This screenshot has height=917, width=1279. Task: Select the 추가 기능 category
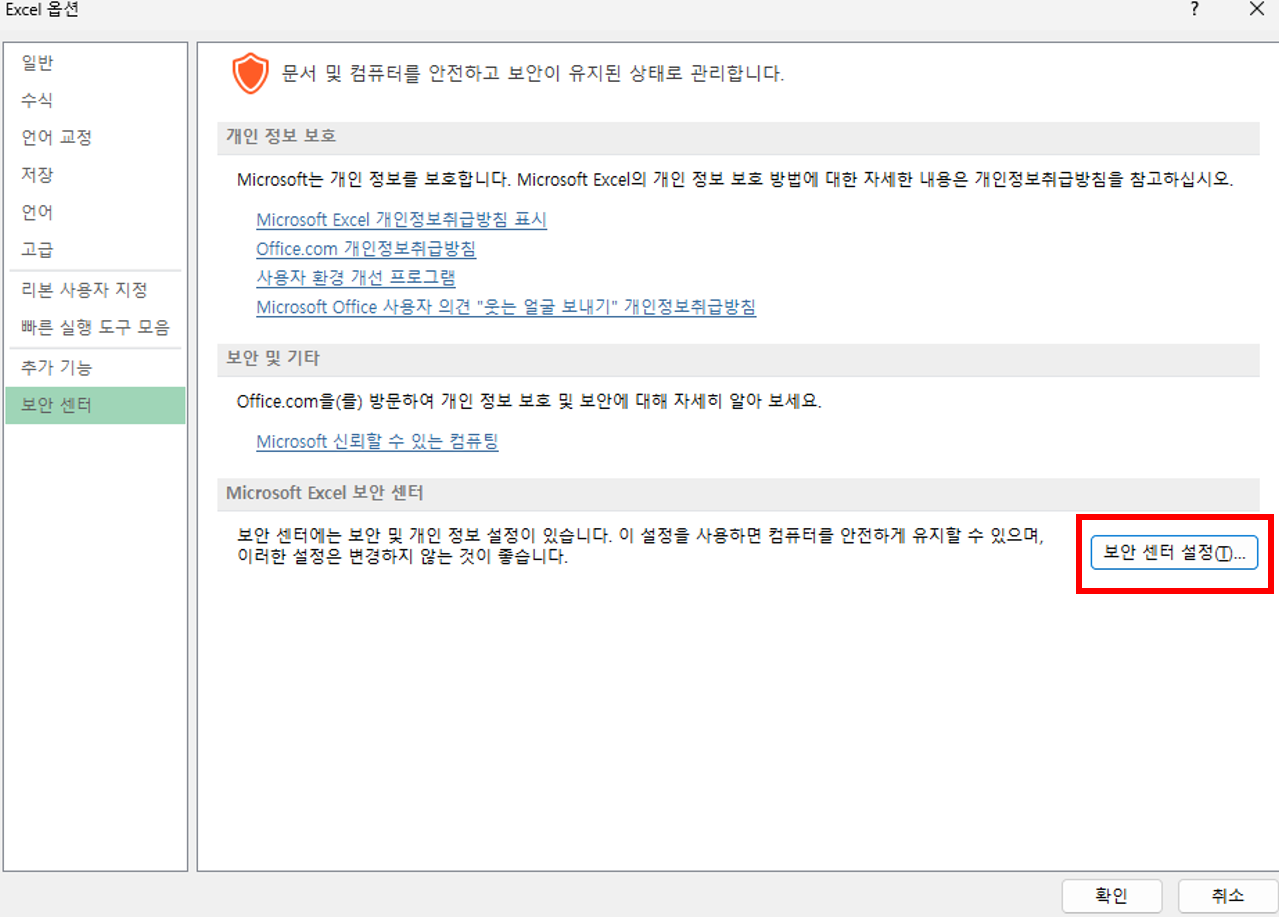coord(95,368)
